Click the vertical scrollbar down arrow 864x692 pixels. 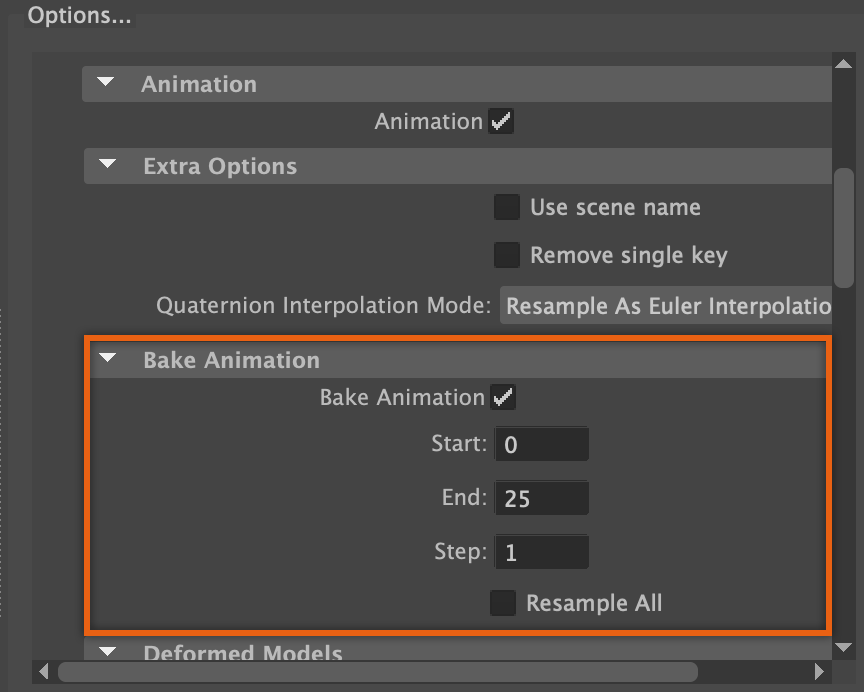[x=843, y=647]
